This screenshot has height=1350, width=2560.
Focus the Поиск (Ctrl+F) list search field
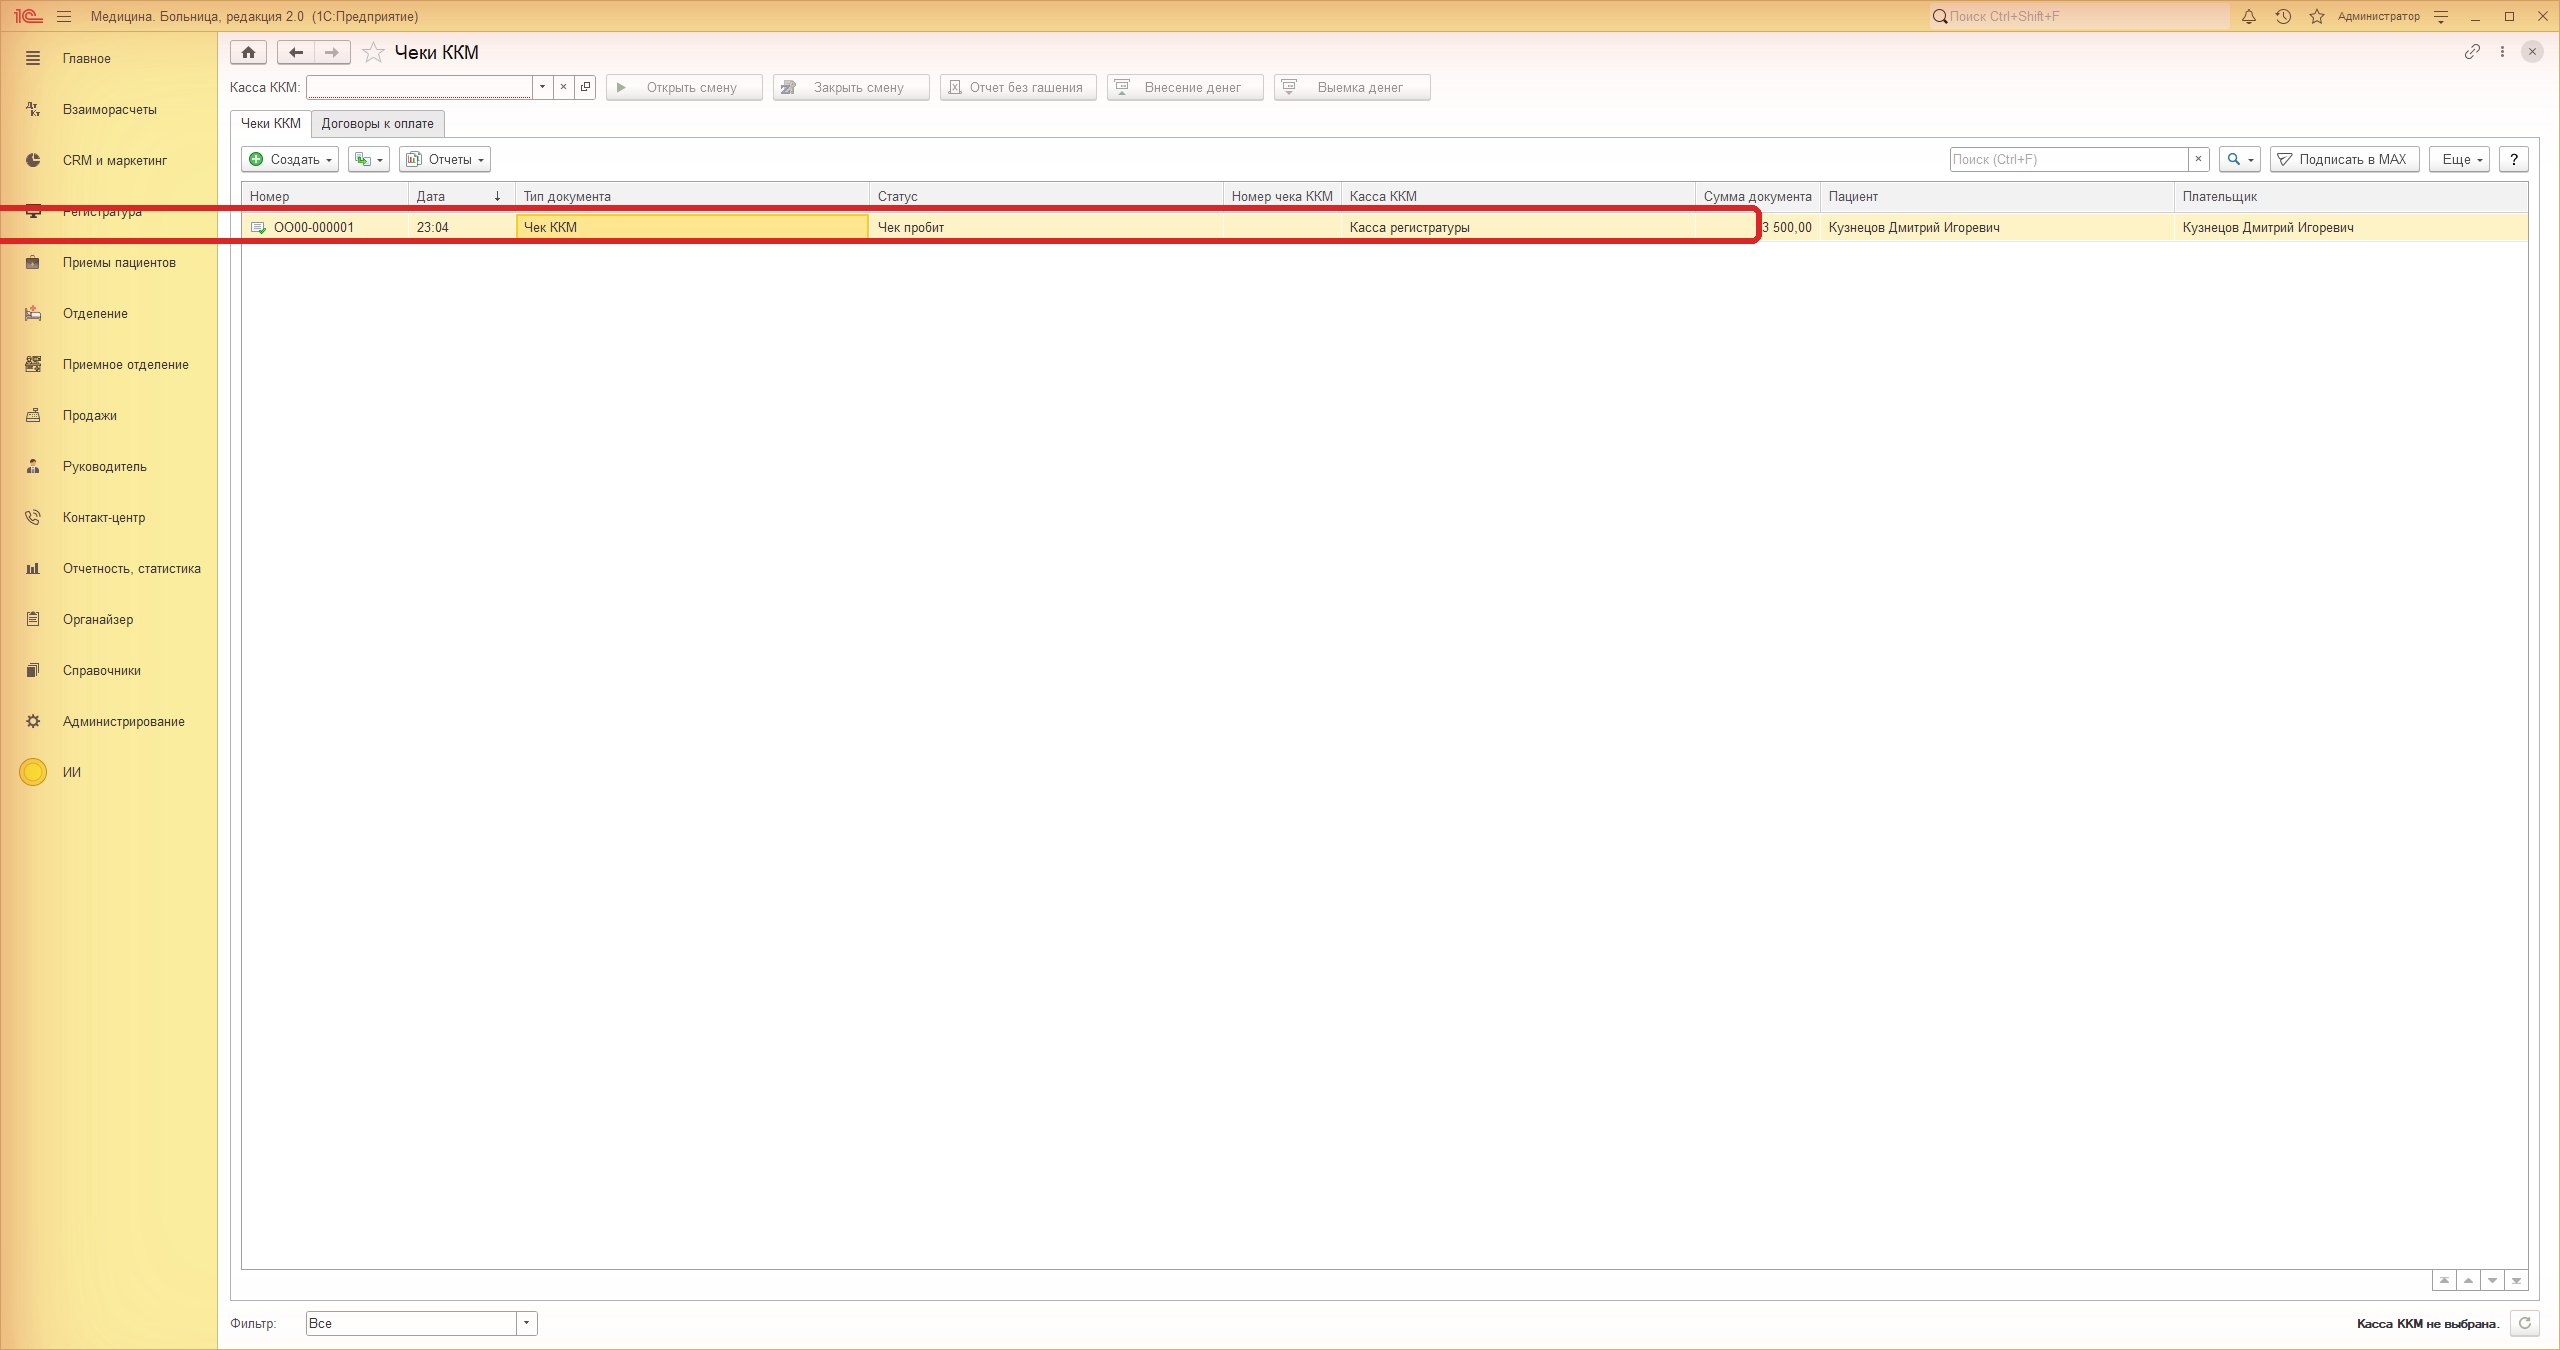coord(2069,159)
